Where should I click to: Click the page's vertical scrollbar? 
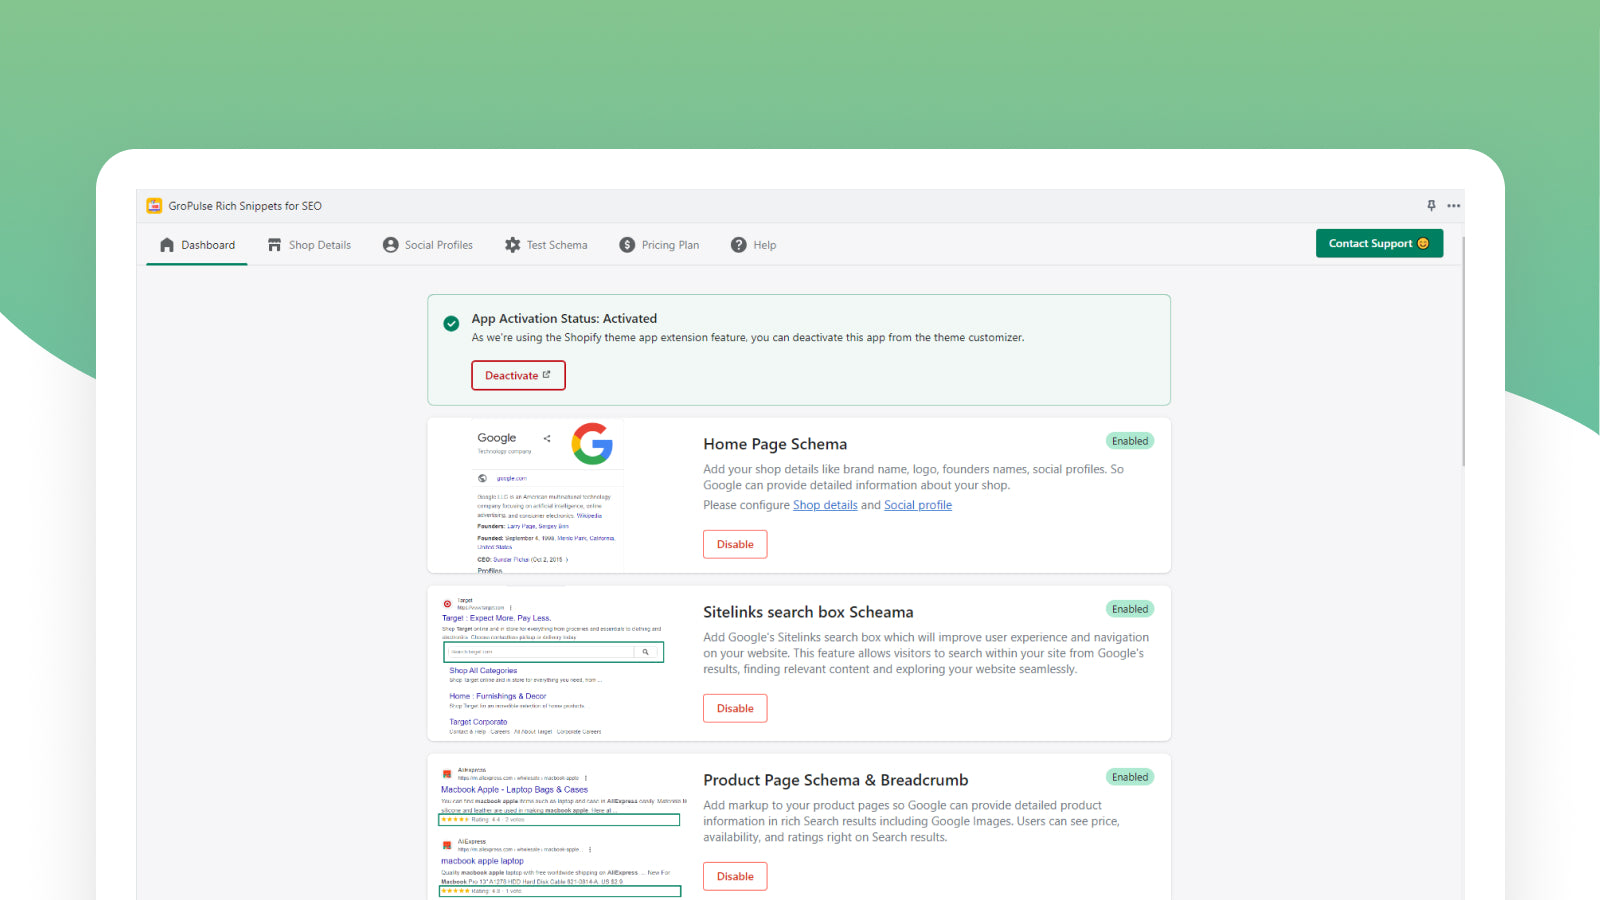1463,350
